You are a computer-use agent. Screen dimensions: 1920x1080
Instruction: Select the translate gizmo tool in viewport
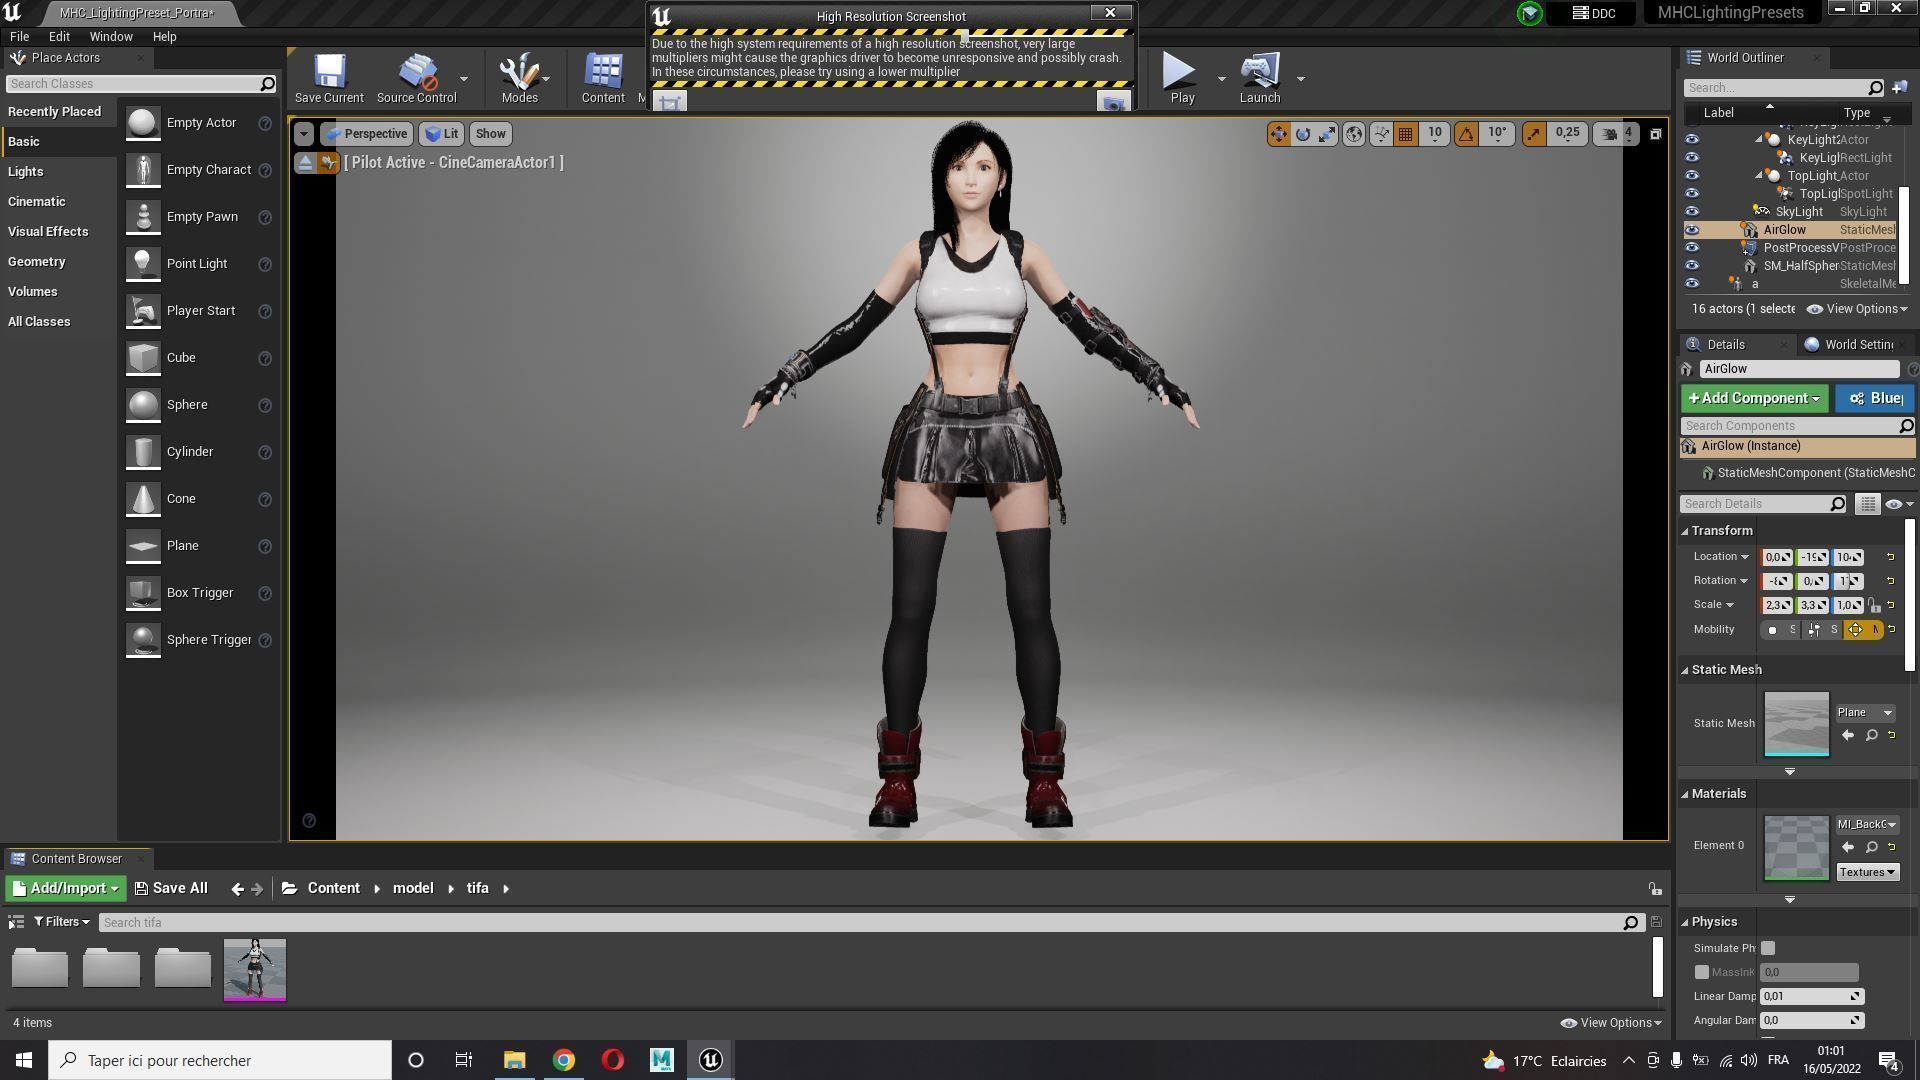[1278, 134]
